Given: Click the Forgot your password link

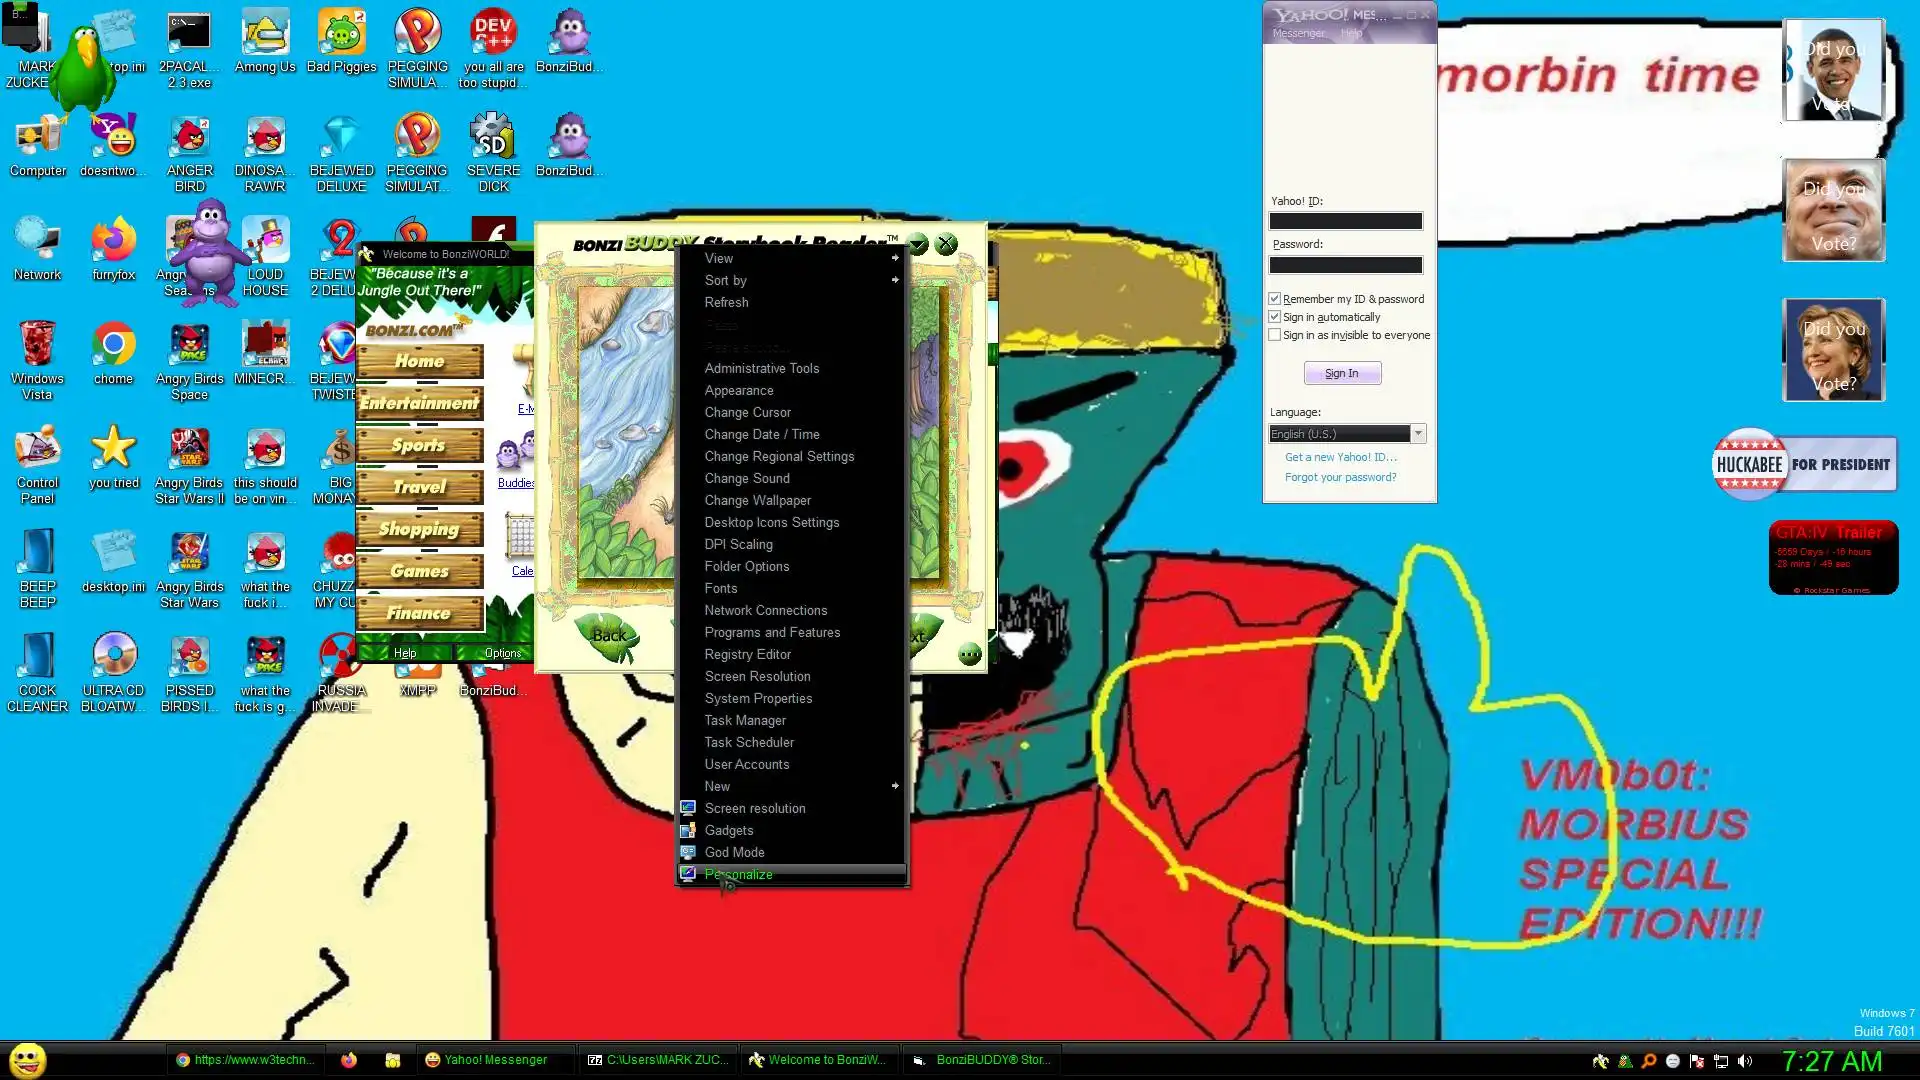Looking at the screenshot, I should 1340,477.
